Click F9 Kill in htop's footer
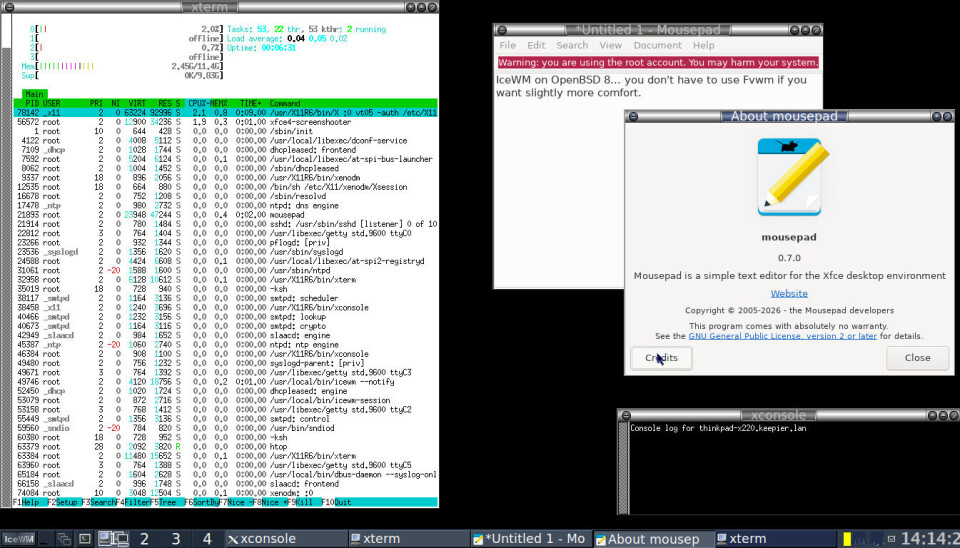This screenshot has width=960, height=548. click(304, 502)
